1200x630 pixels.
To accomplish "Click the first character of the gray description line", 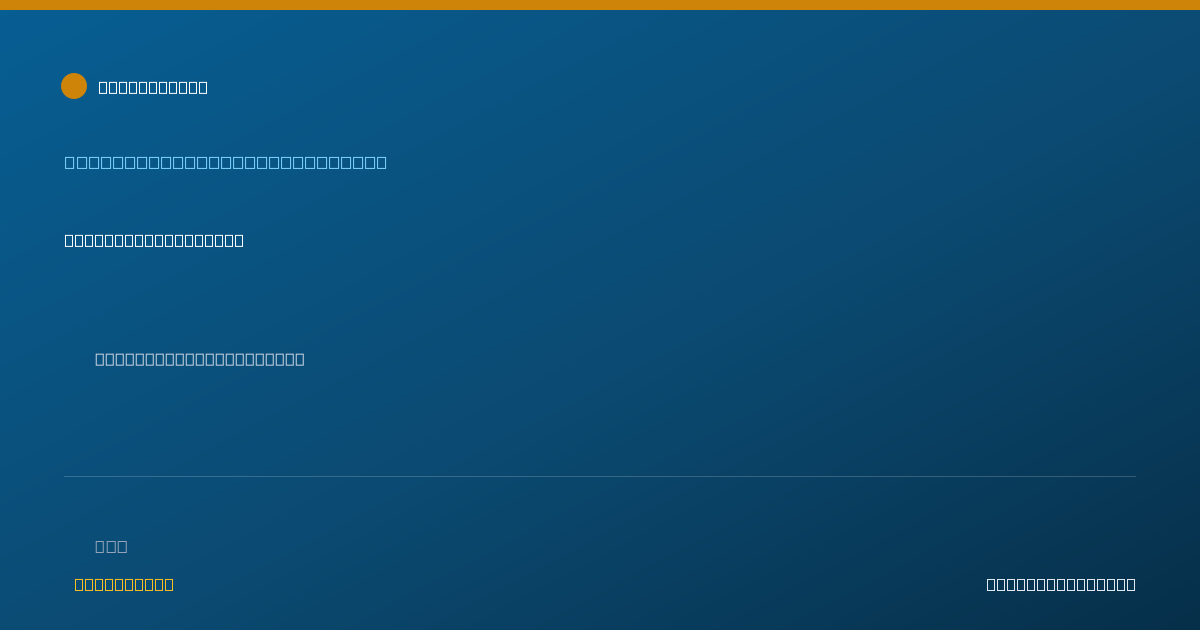I will point(100,359).
